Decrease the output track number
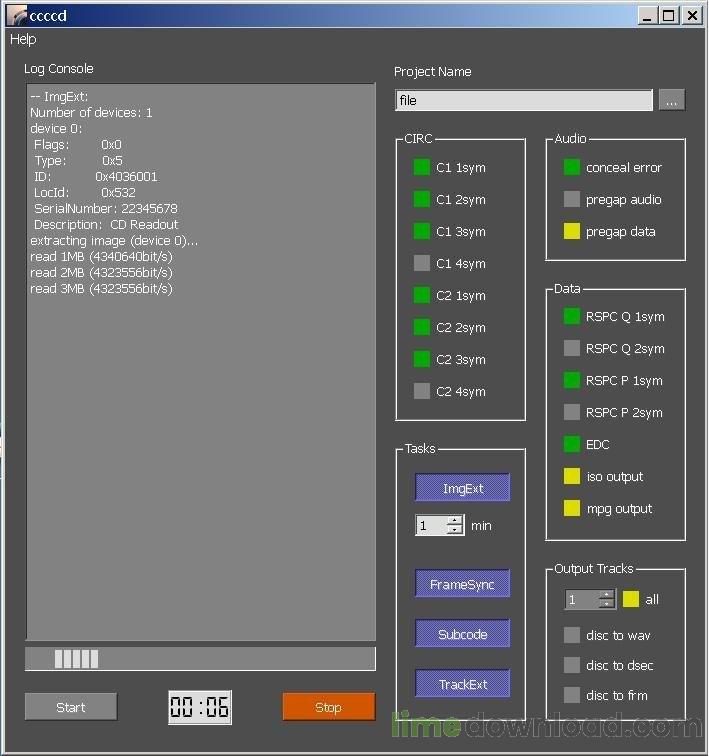The width and height of the screenshot is (709, 756). [606, 604]
